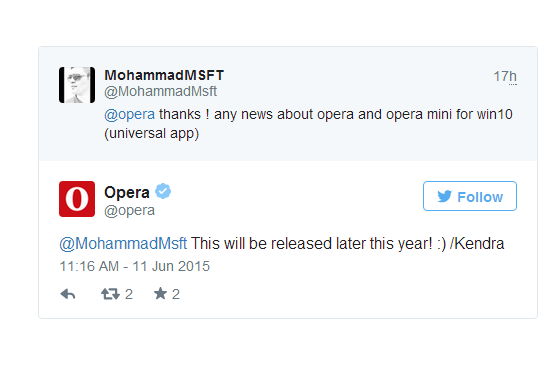The height and width of the screenshot is (373, 559).
Task: Open MohammadMSFT profile avatar
Action: coord(77,85)
